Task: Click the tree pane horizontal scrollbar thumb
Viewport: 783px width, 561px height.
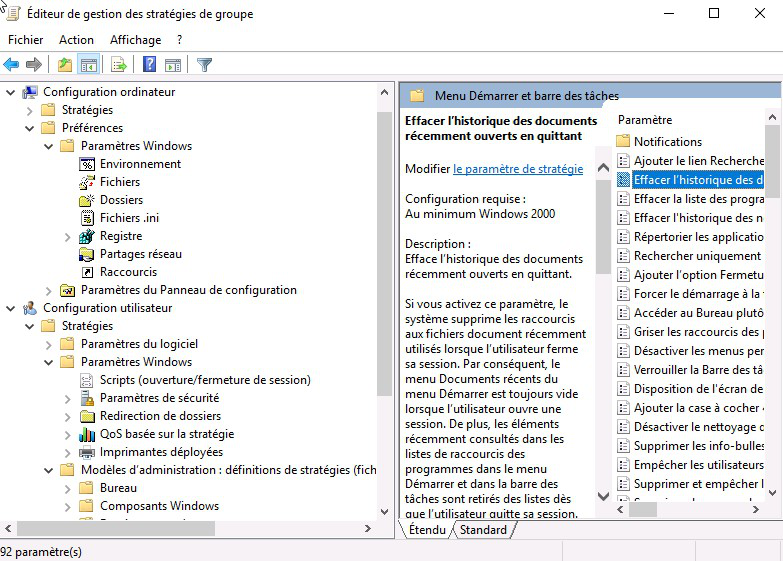Action: click(116, 528)
